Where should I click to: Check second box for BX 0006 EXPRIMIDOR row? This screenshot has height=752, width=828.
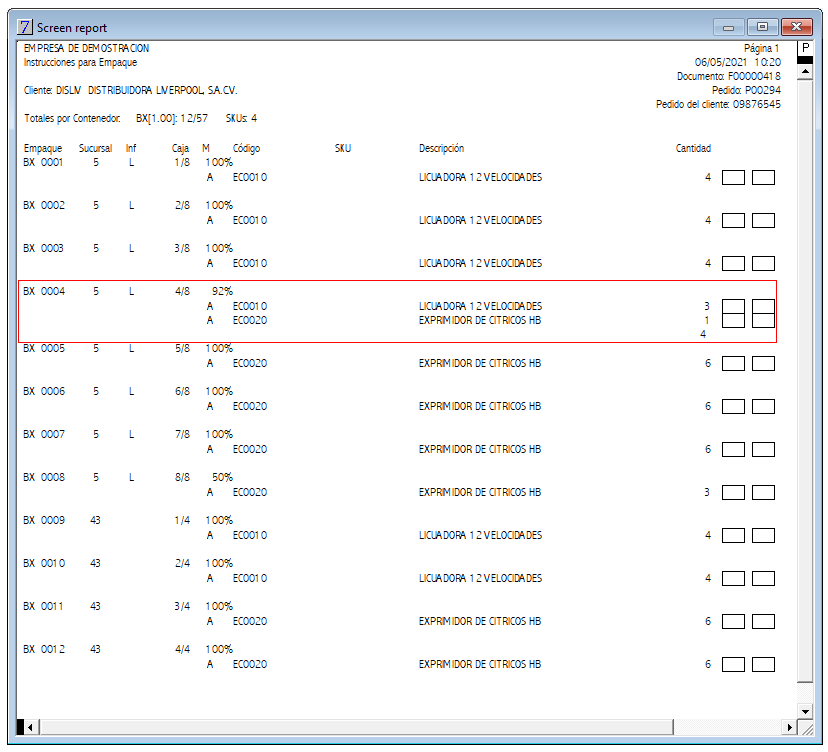763,407
